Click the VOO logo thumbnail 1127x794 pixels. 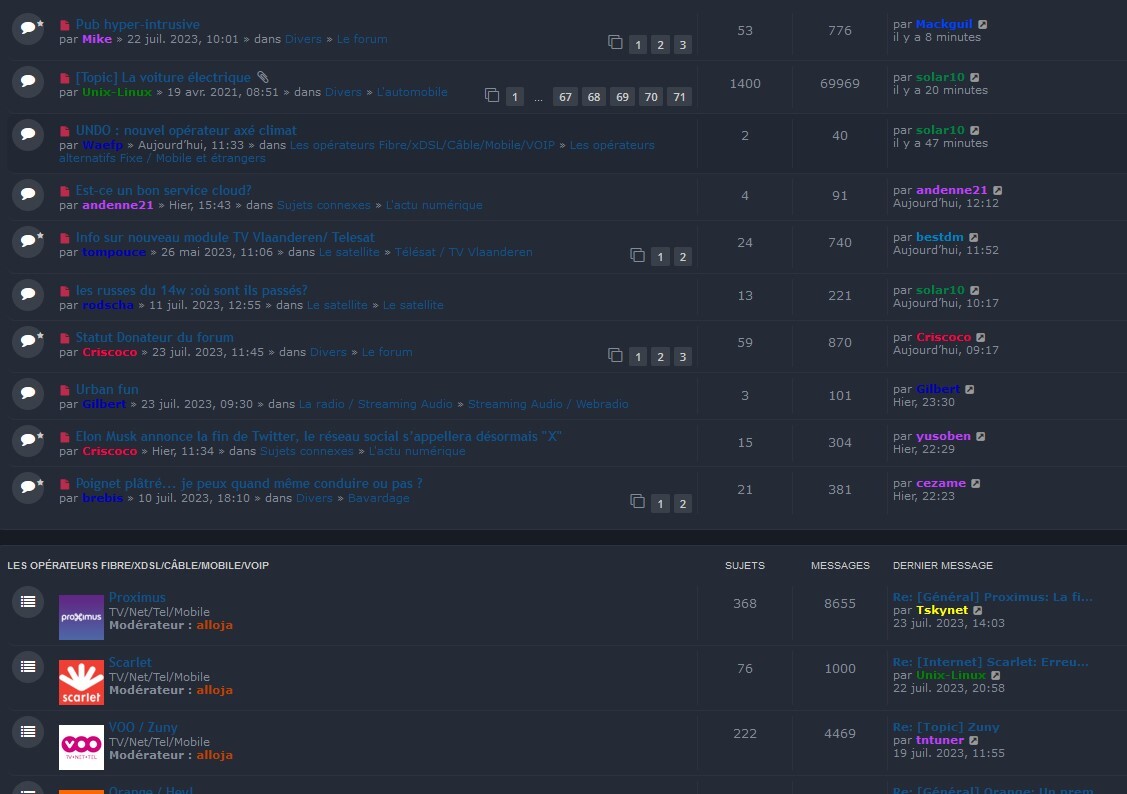[81, 747]
